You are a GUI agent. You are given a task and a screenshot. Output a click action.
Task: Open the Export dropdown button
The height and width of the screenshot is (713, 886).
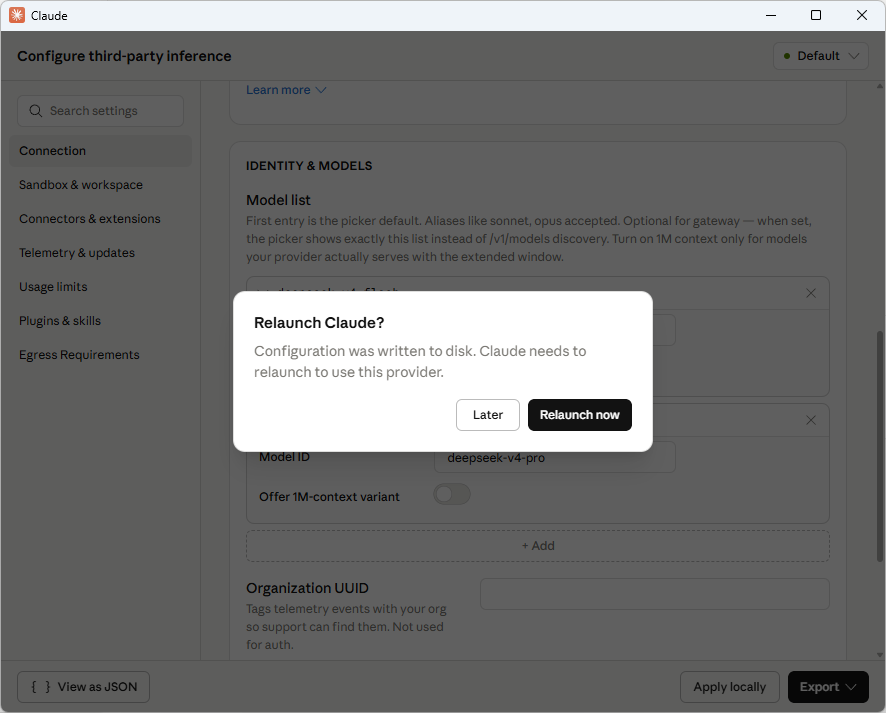828,687
